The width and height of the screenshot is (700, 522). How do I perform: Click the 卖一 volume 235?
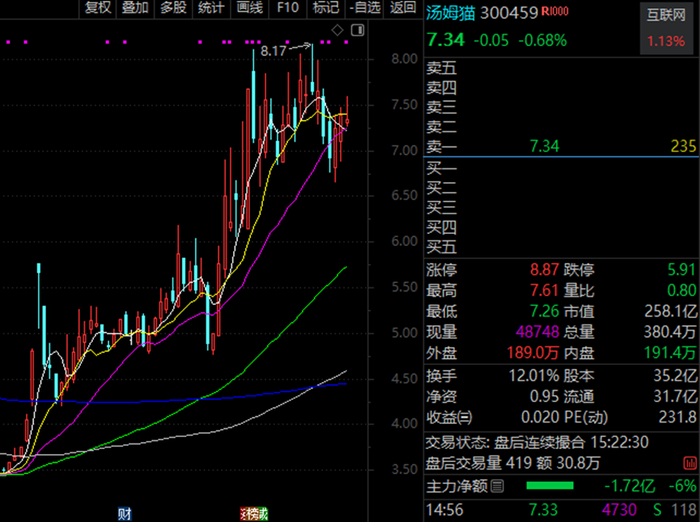(683, 146)
